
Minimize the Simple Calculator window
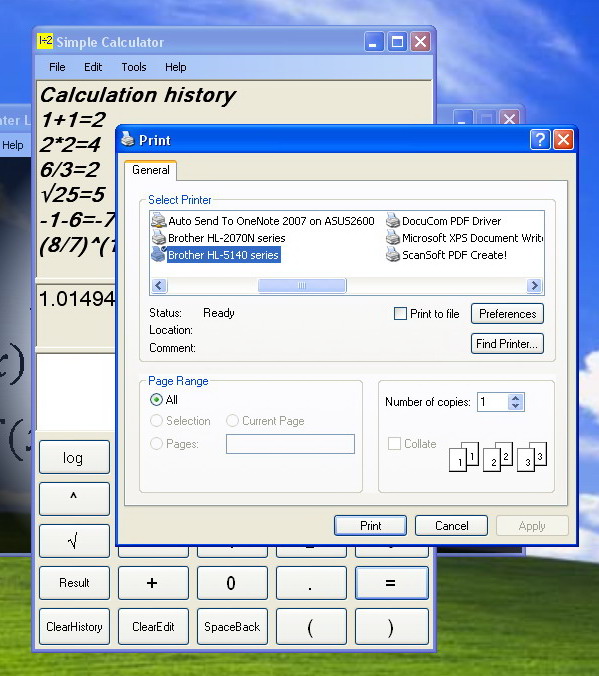374,42
